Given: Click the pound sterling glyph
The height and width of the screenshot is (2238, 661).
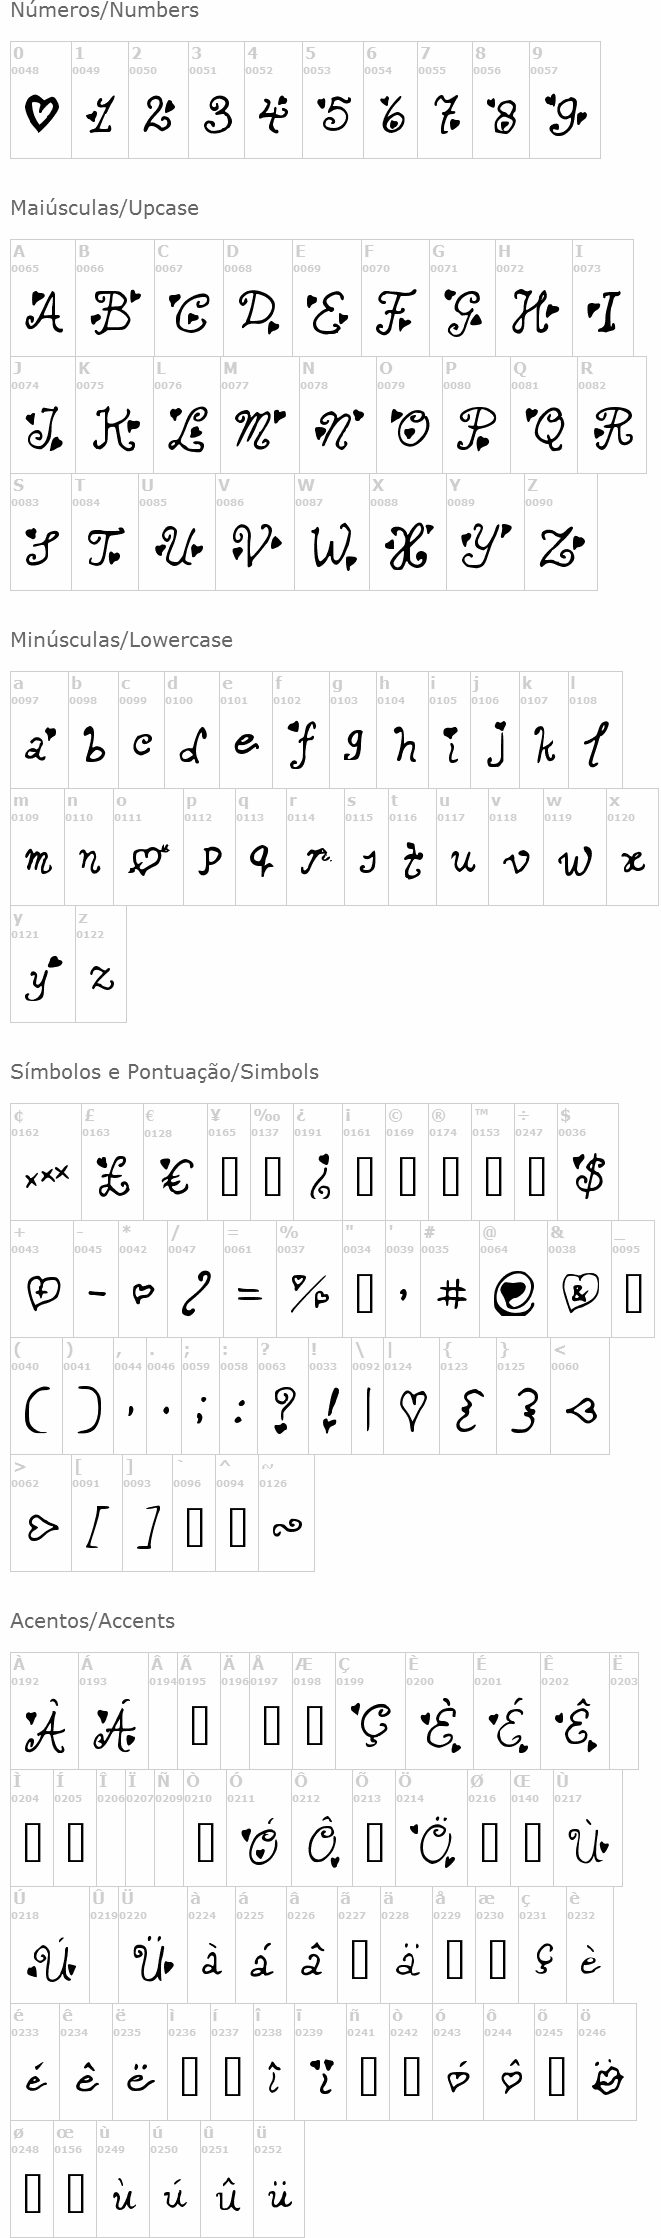Looking at the screenshot, I should [113, 1176].
